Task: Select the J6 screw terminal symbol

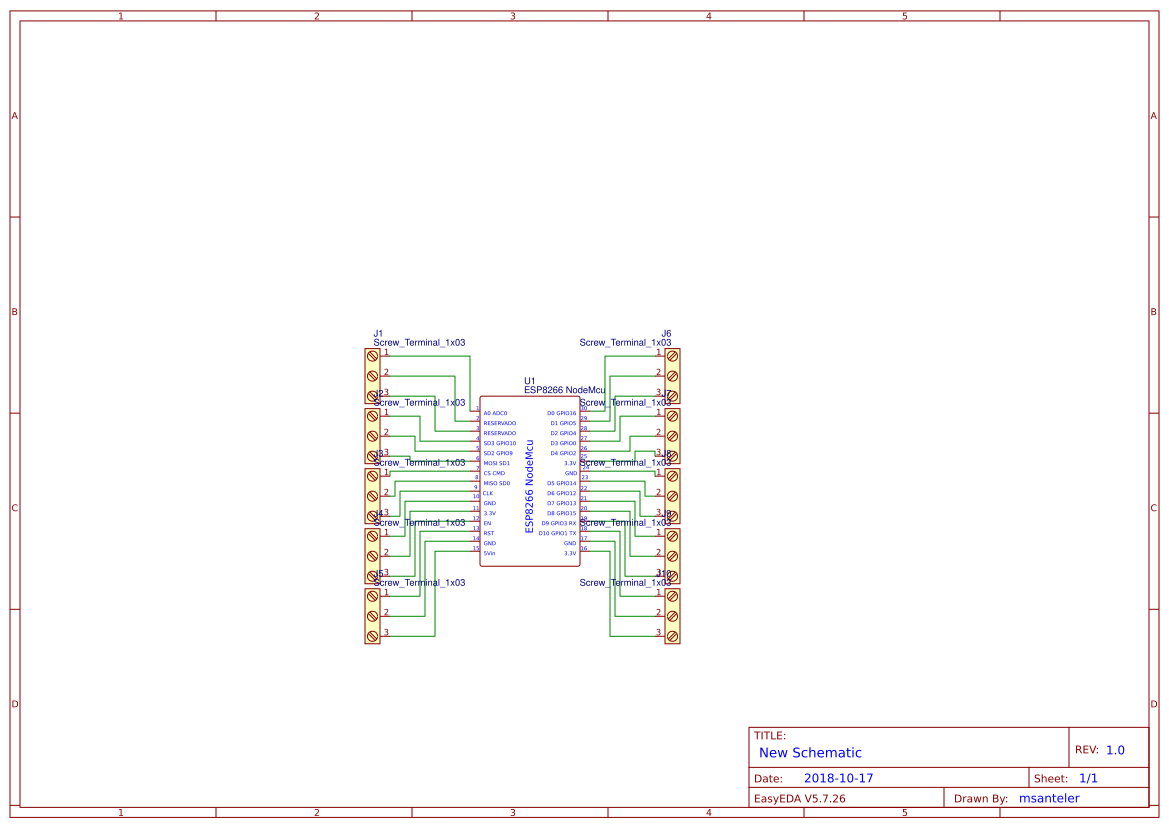Action: pyautogui.click(x=672, y=376)
